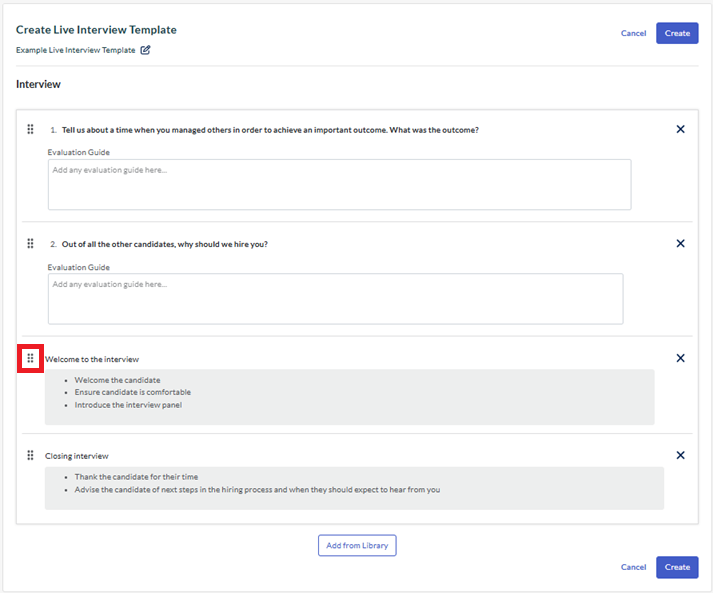
Task: Click the Example Live Interview Template name
Action: pos(75,50)
